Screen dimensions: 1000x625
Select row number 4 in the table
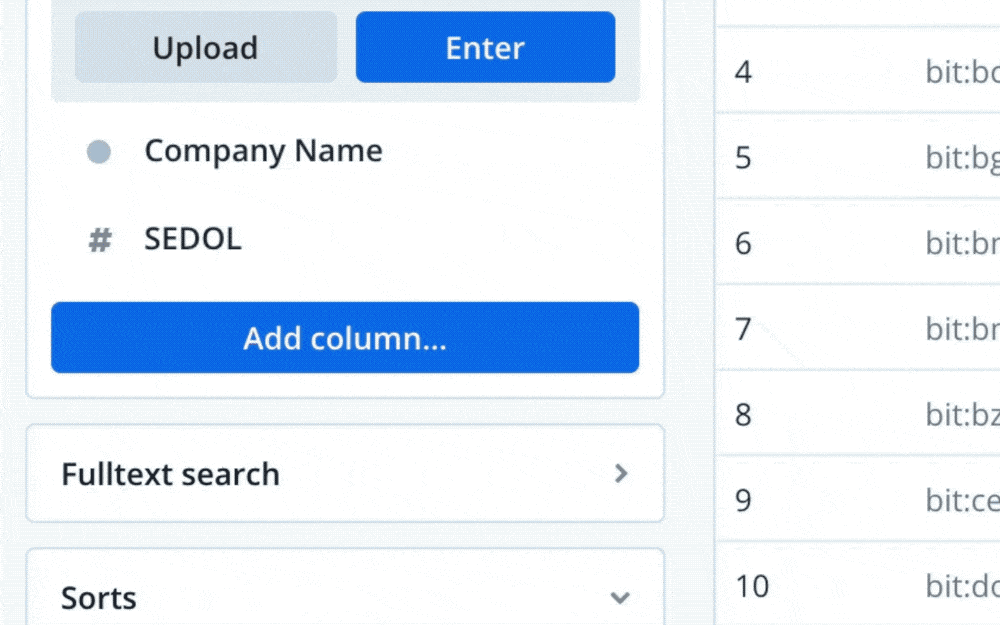click(743, 72)
